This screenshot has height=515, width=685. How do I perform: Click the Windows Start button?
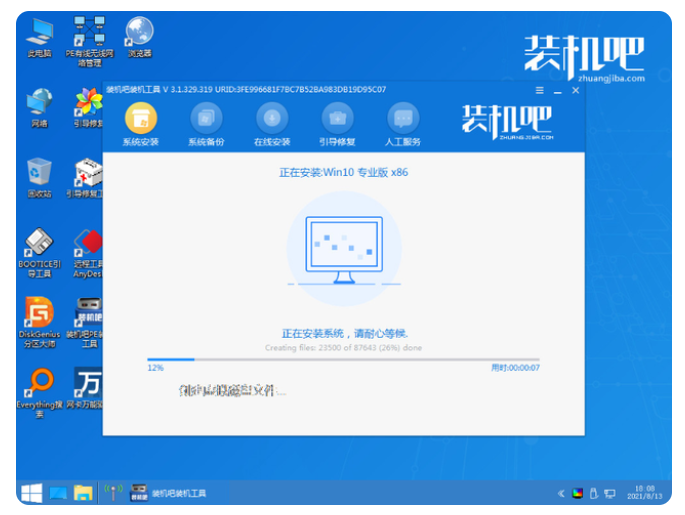tap(32, 492)
